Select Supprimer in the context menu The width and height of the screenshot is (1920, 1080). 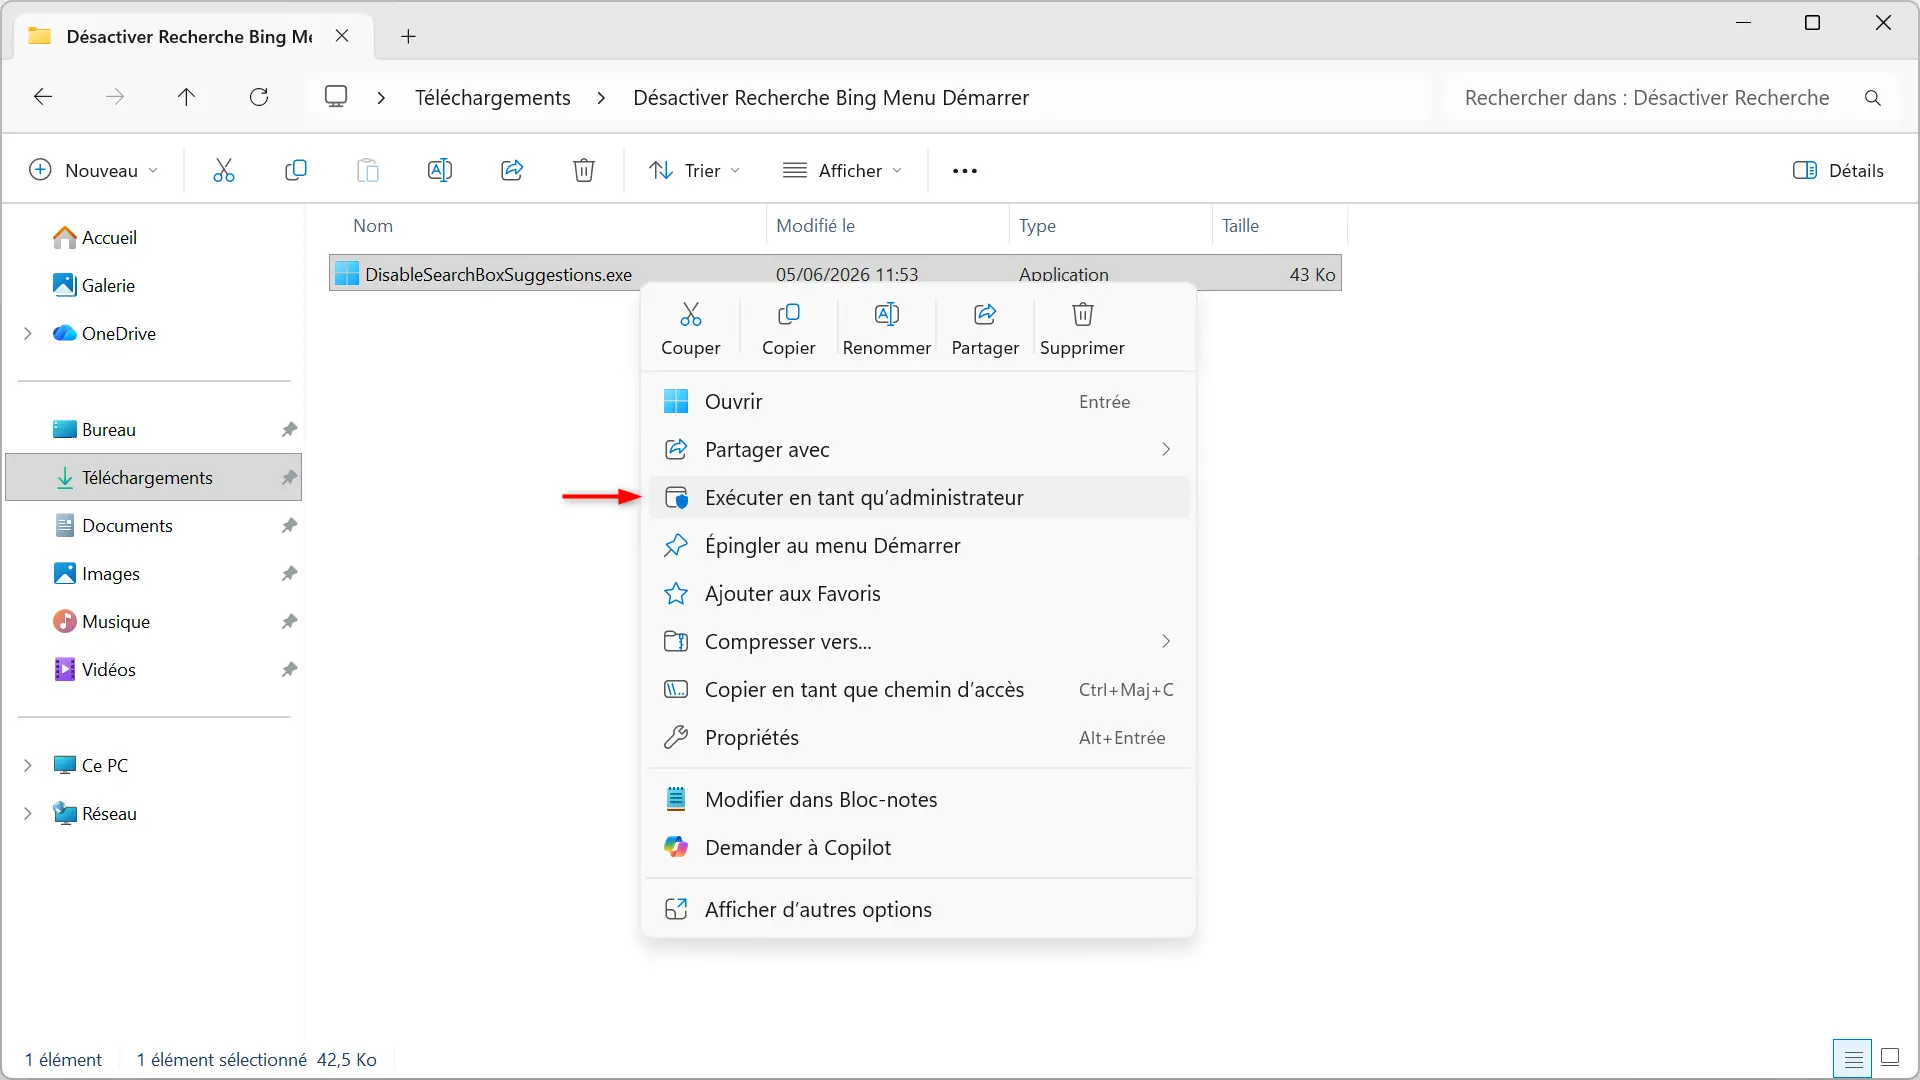1082,329
